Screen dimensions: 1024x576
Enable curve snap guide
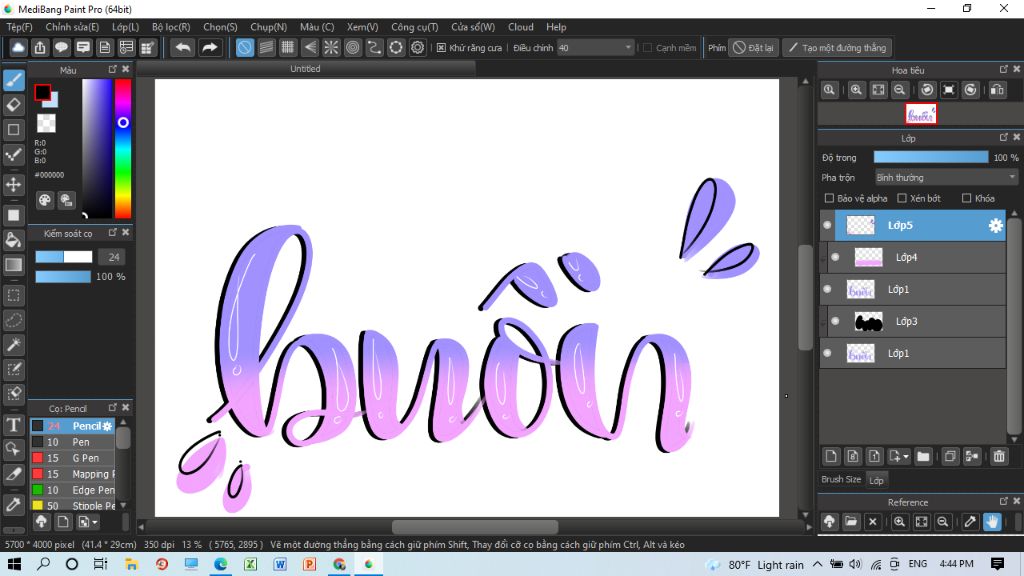click(x=374, y=48)
